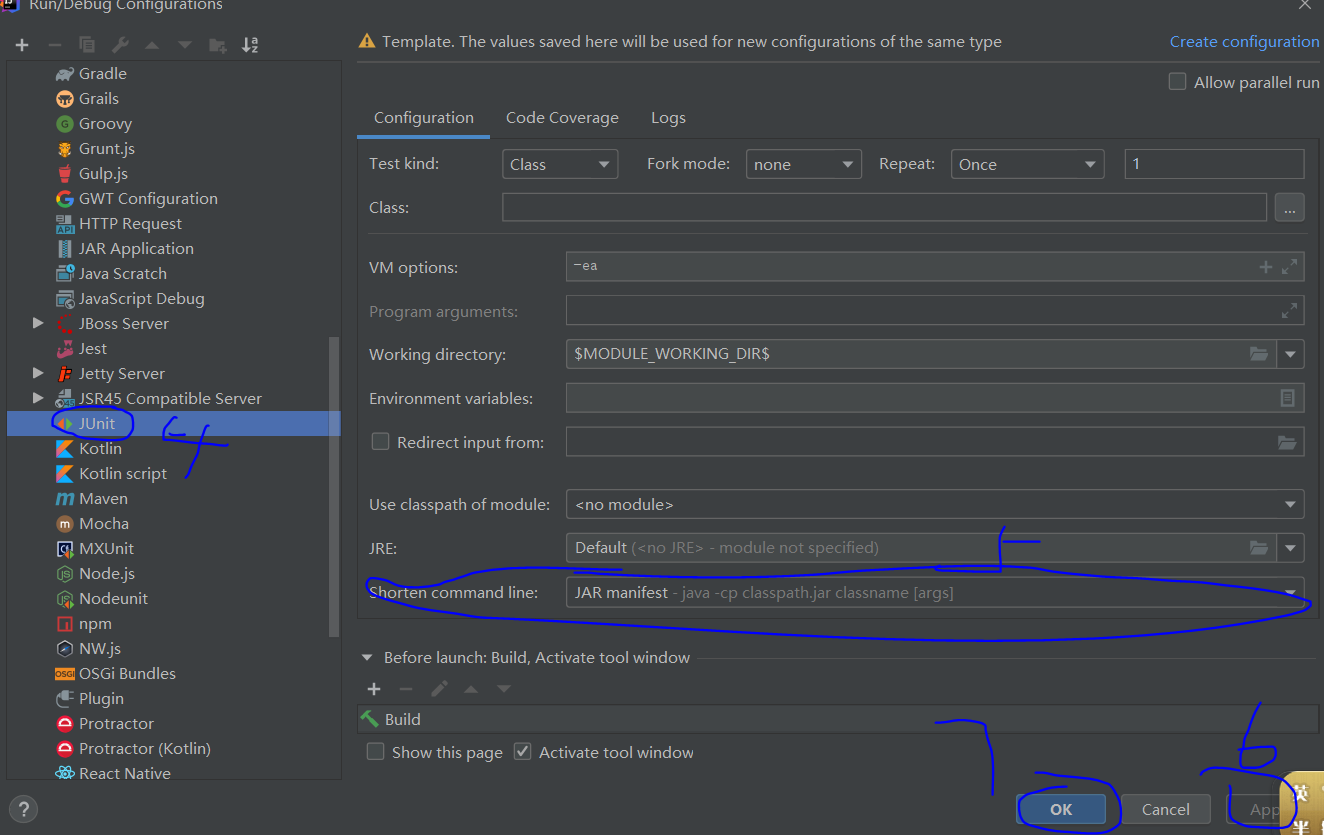Expand the JBoss Server tree node

[x=38, y=323]
